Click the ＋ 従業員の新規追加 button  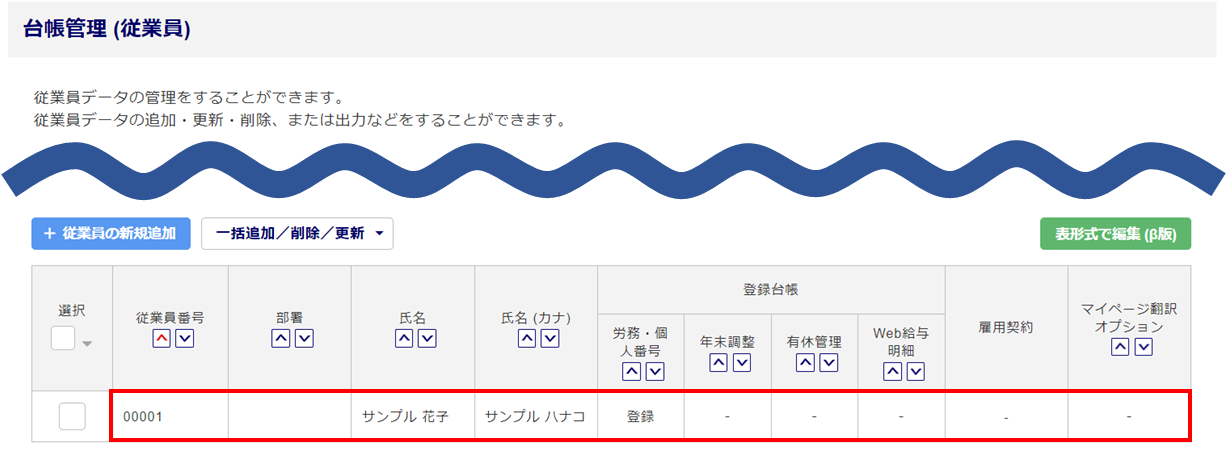click(110, 234)
